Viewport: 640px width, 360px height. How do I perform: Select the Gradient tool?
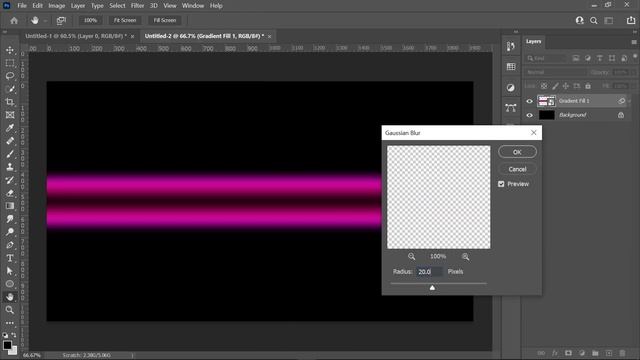pos(10,206)
